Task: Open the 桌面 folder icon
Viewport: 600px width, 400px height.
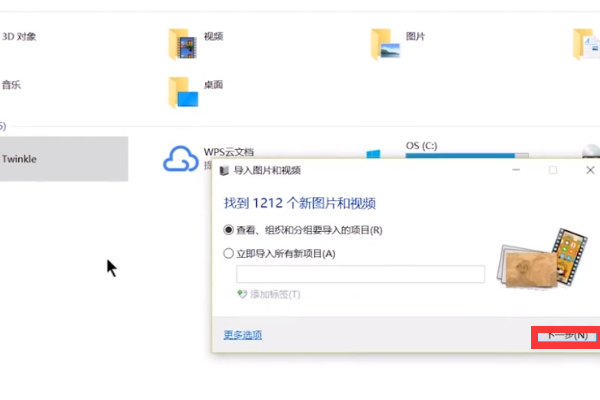Action: [x=183, y=93]
